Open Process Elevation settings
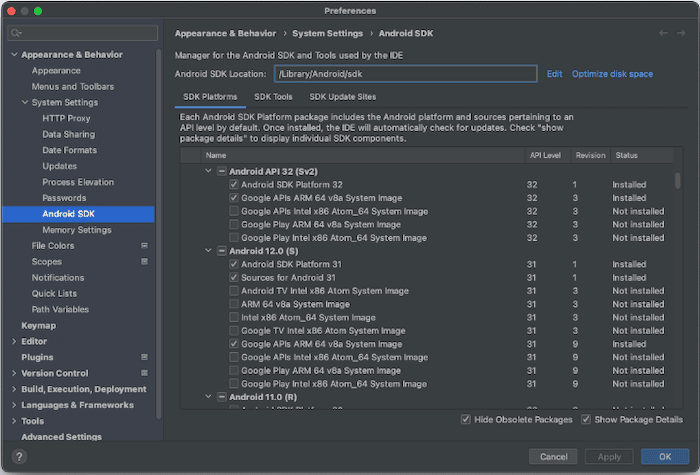The image size is (700, 475). pos(78,182)
